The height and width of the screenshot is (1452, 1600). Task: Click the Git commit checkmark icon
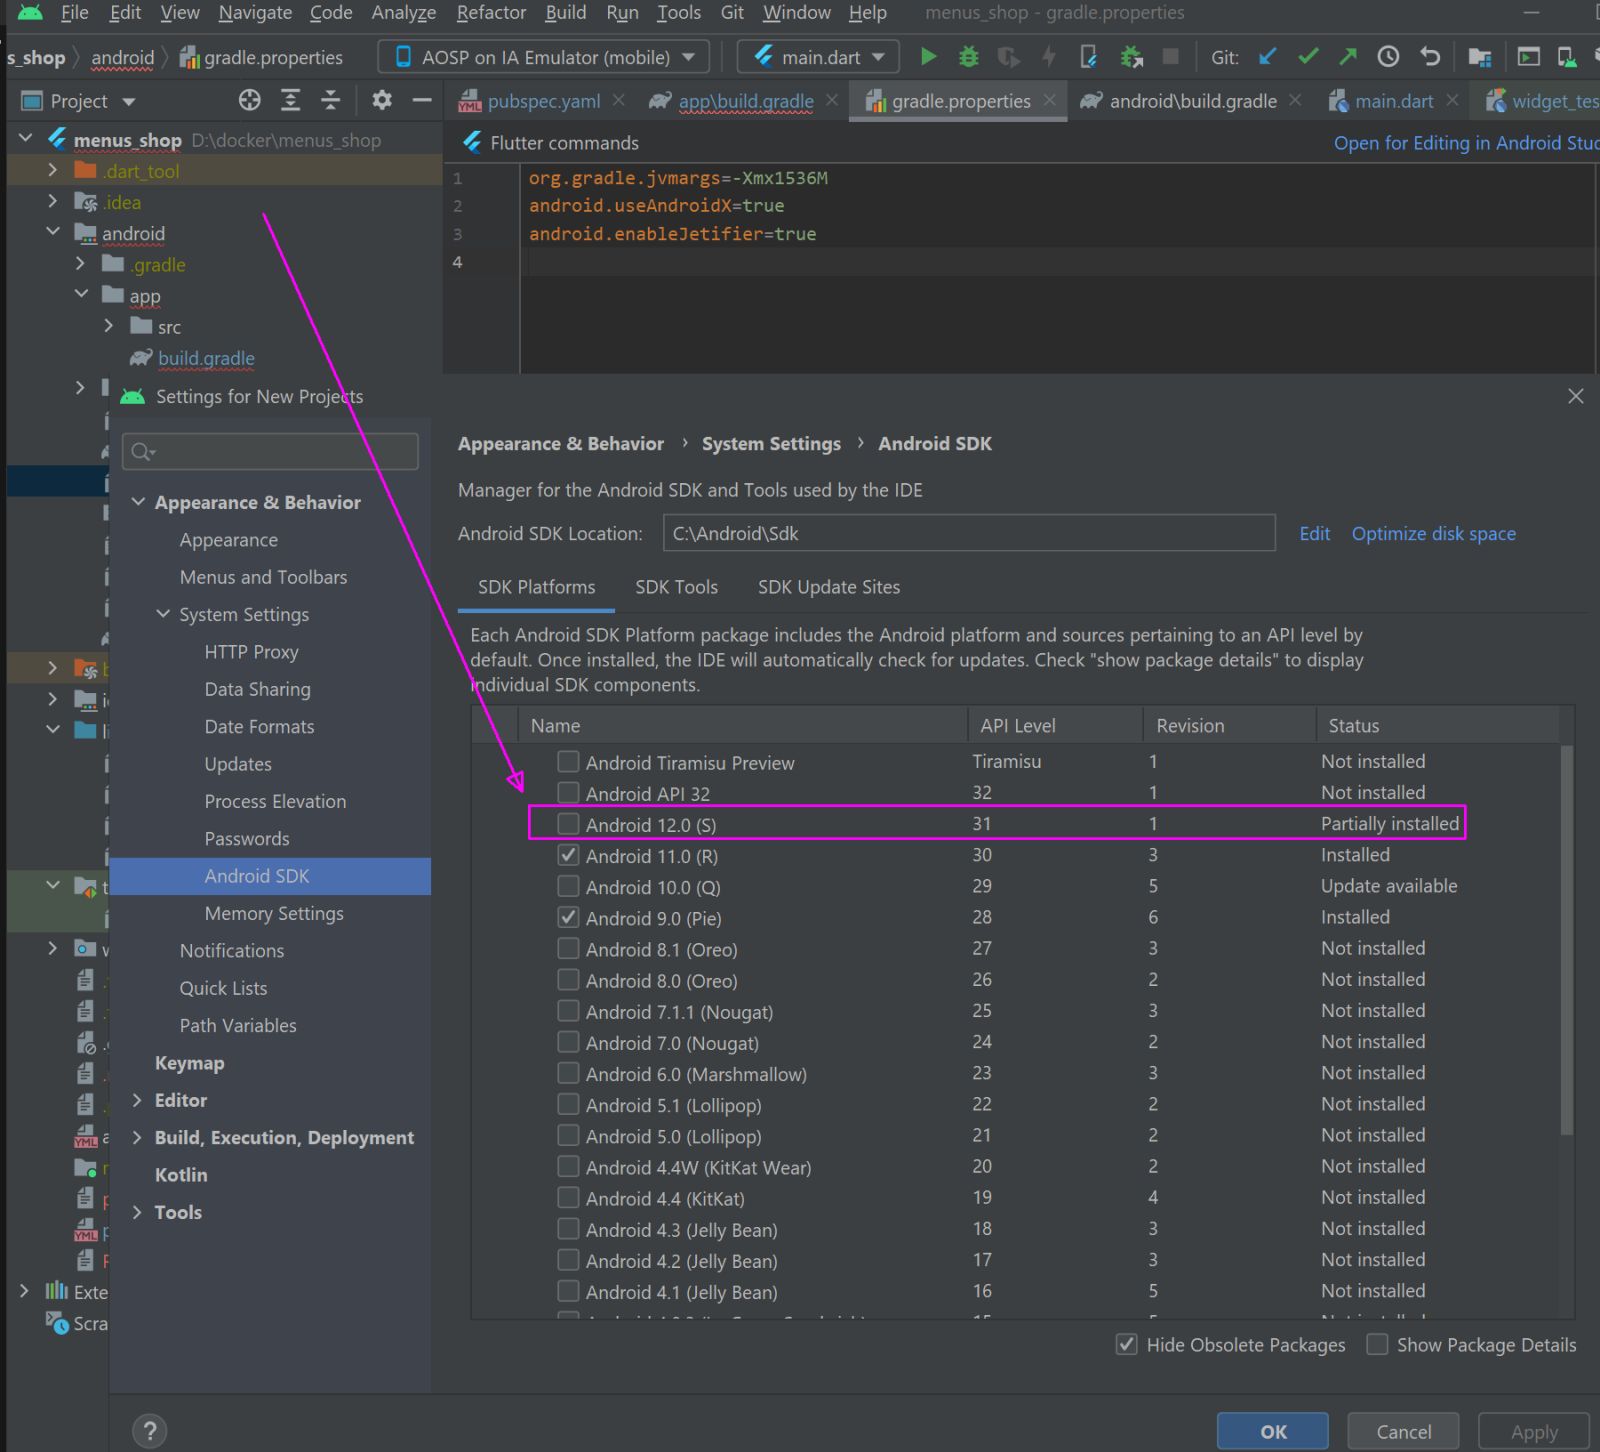1308,57
